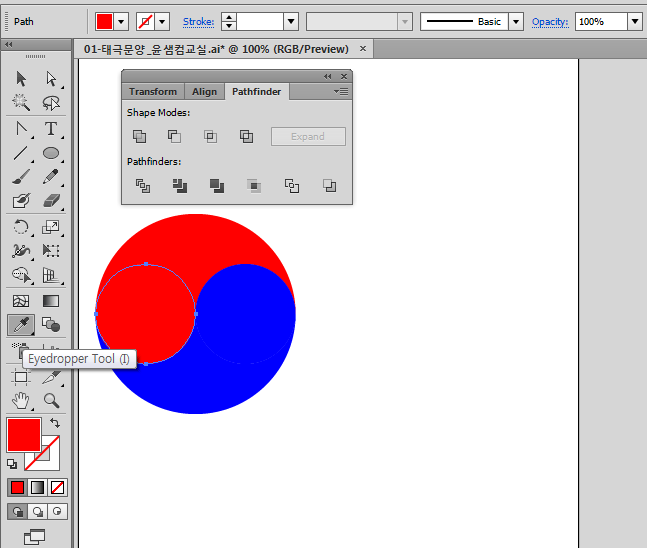This screenshot has width=647, height=548.
Task: Select the Selection tool black arrow
Action: click(21, 78)
